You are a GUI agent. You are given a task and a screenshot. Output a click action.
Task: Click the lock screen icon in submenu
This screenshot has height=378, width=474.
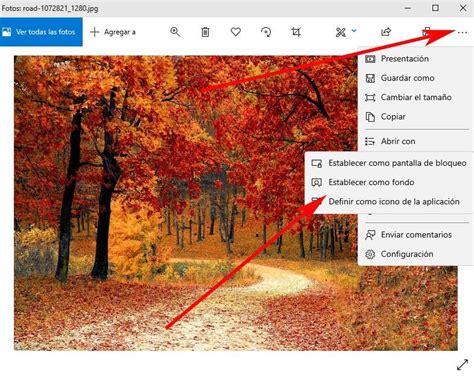point(316,163)
